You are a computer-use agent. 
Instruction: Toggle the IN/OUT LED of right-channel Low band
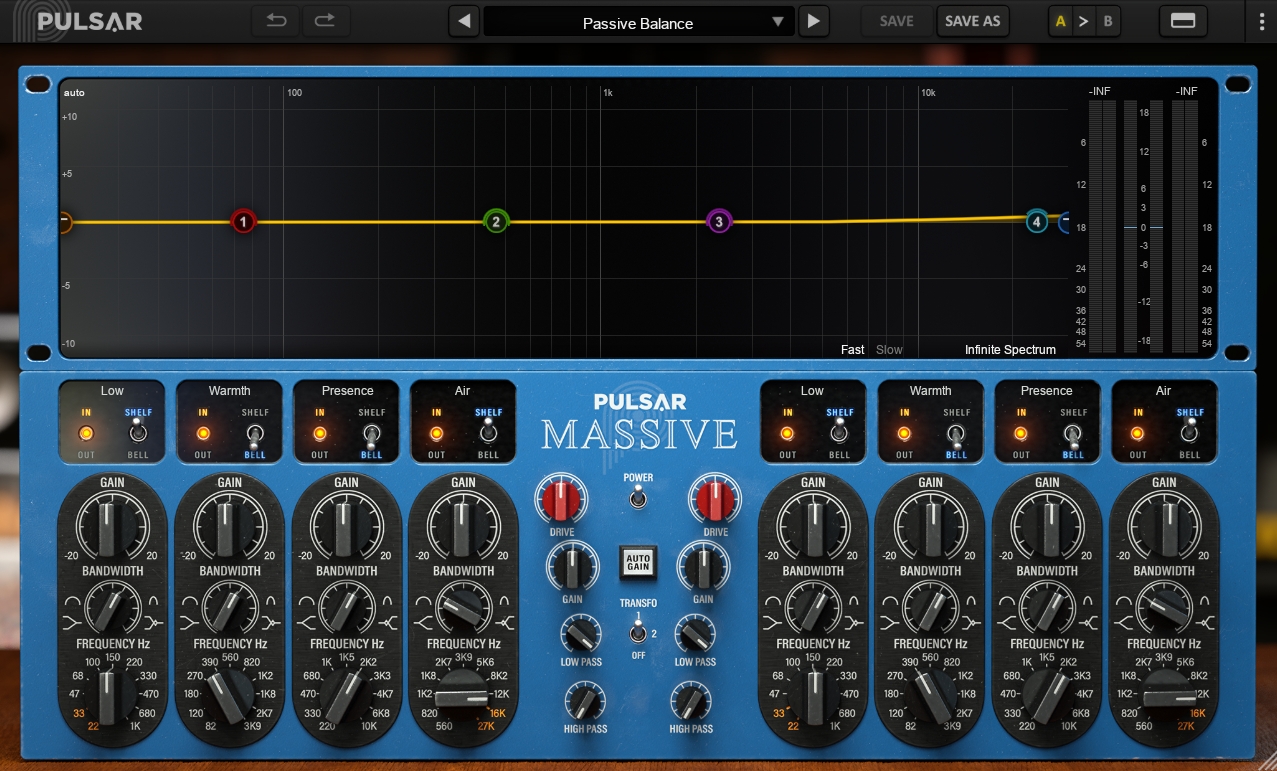787,433
